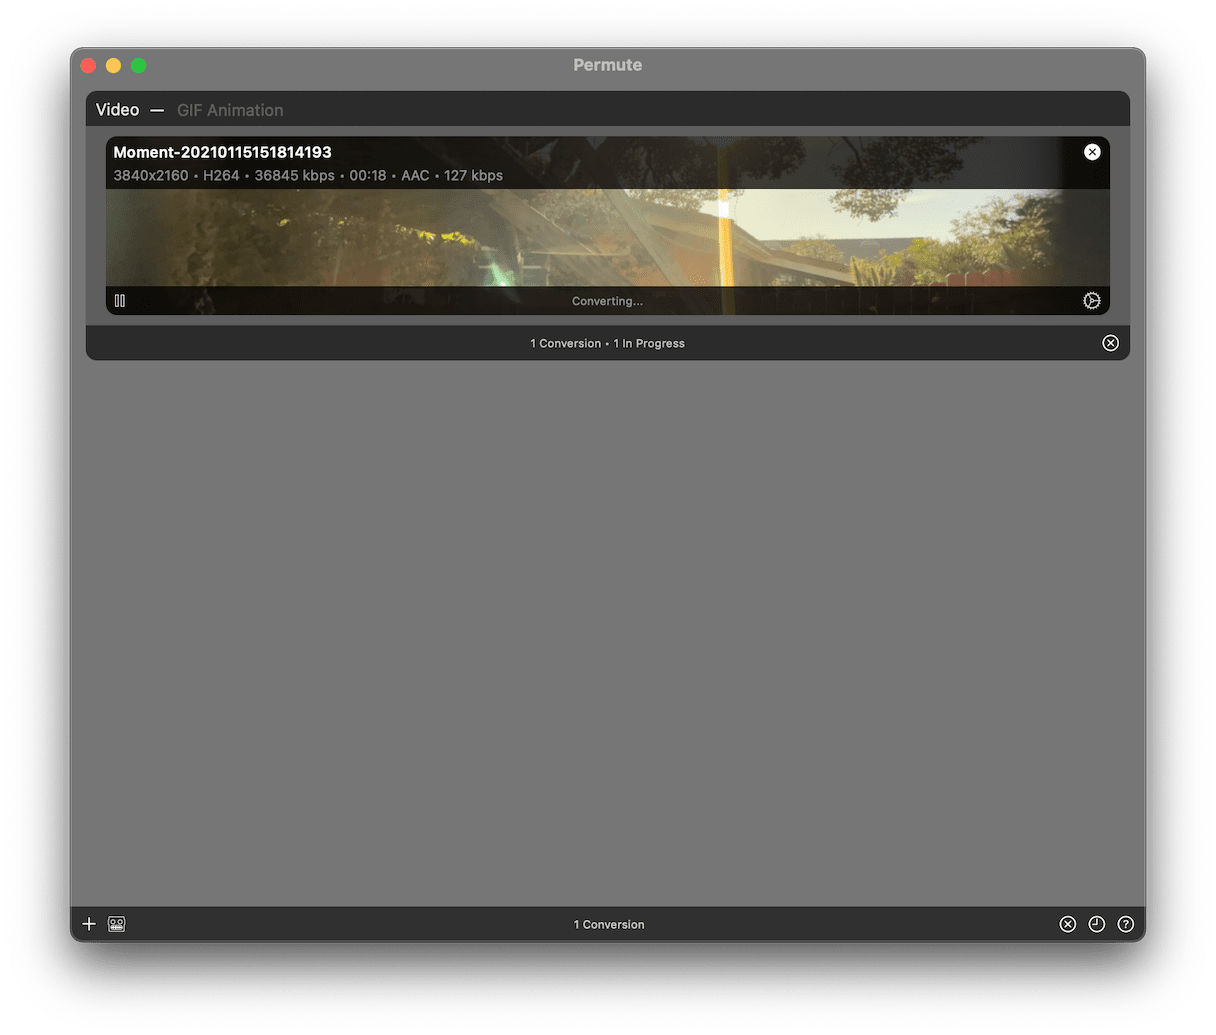
Task: Pause the ongoing video conversion
Action: (120, 300)
